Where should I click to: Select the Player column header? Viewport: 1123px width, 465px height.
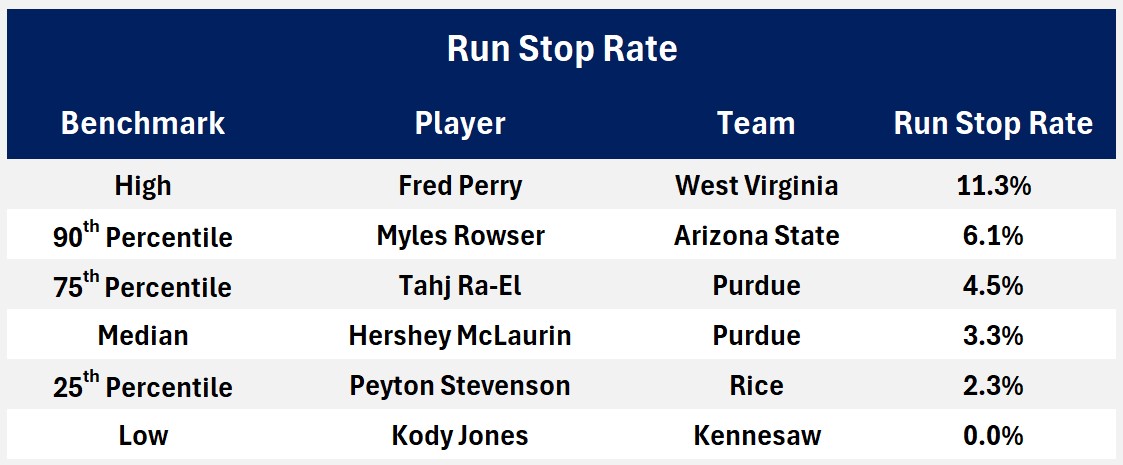pos(460,123)
